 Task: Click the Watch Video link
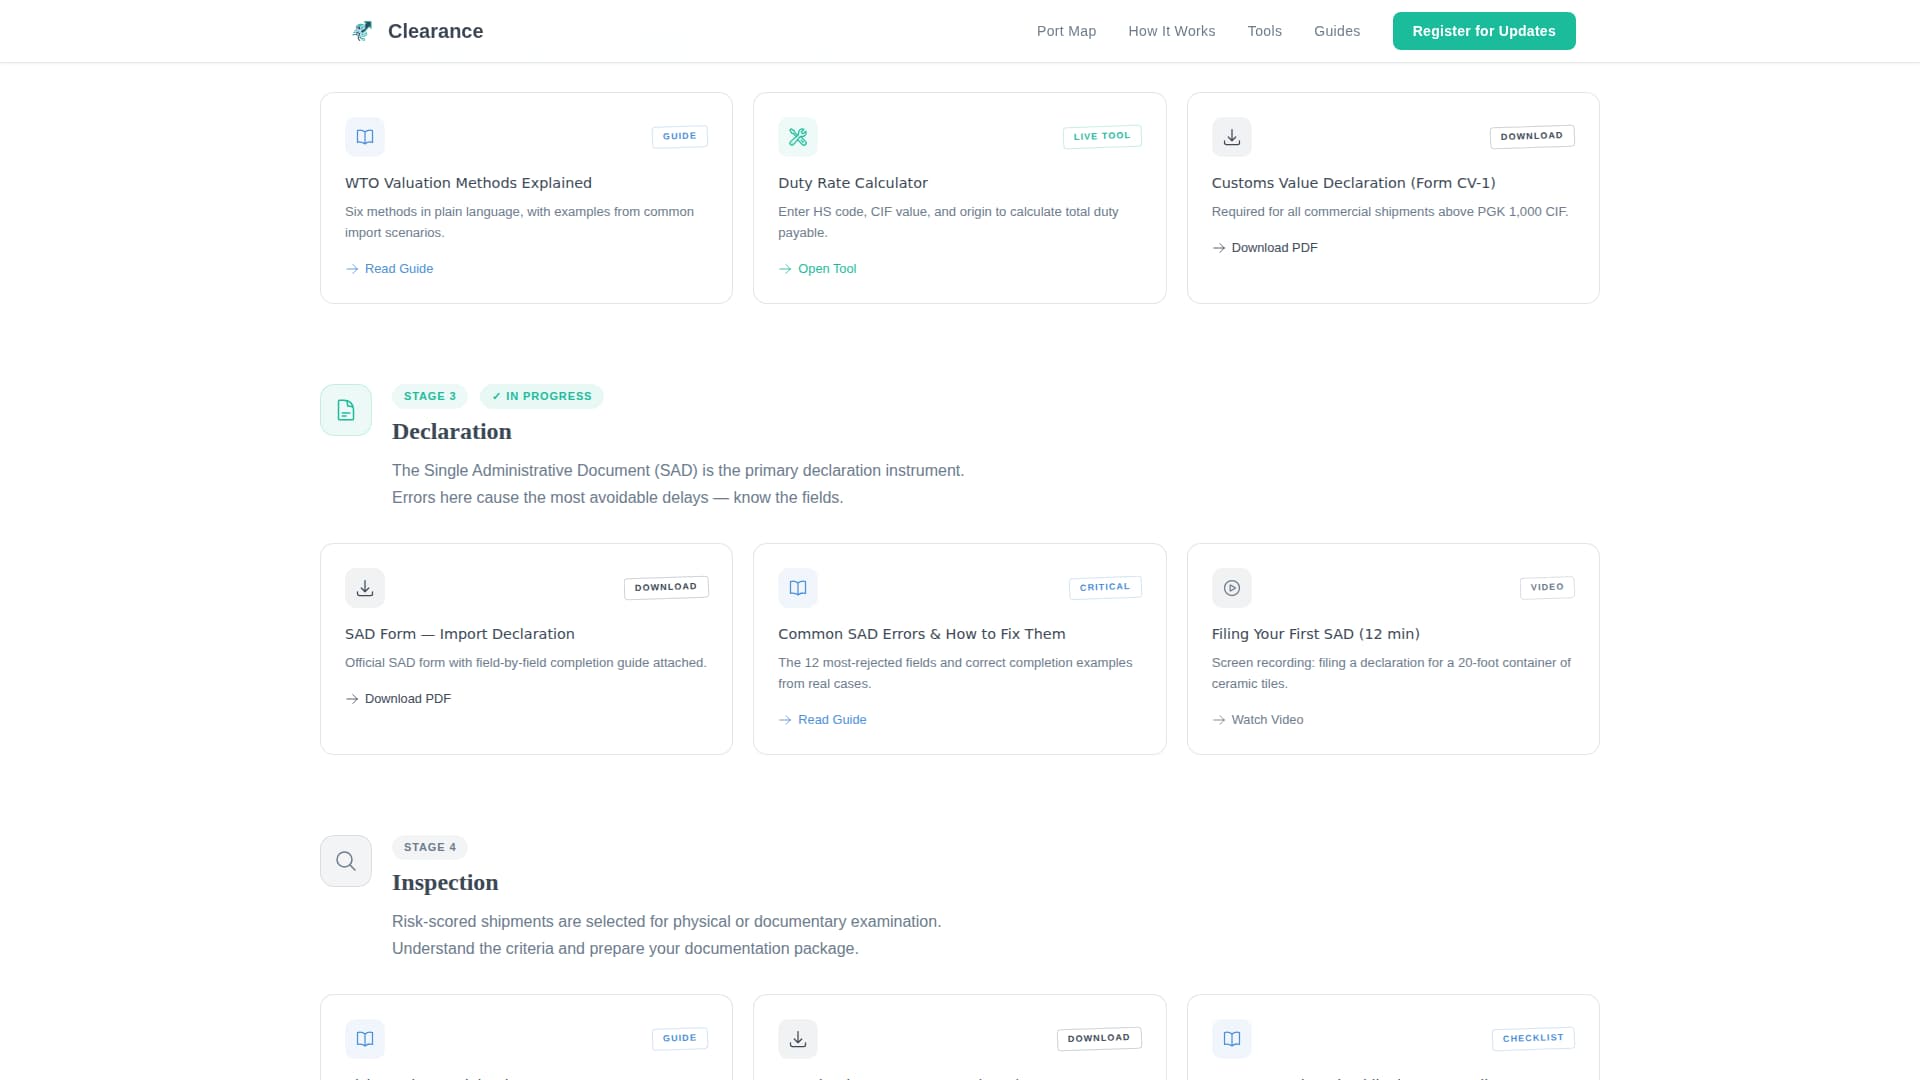(1266, 720)
